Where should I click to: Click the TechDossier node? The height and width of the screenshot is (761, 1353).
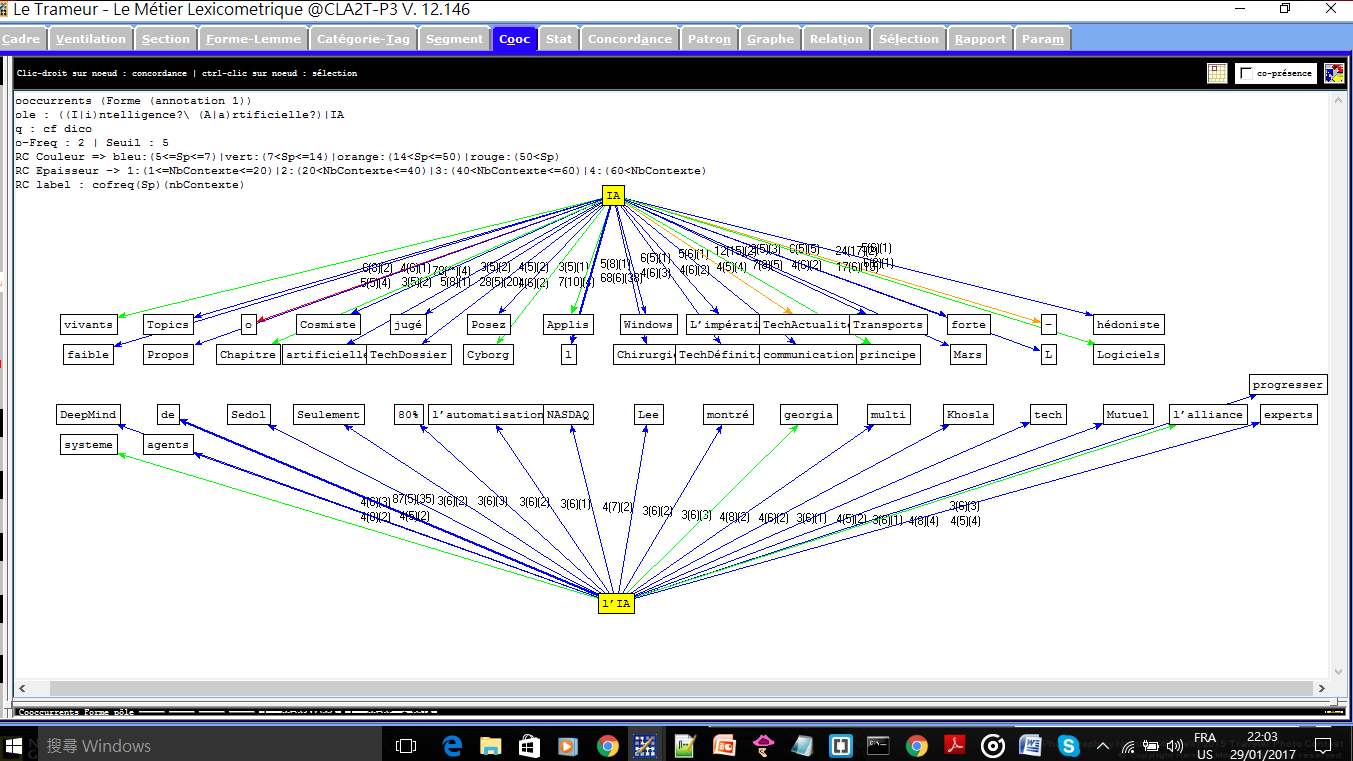pyautogui.click(x=408, y=355)
